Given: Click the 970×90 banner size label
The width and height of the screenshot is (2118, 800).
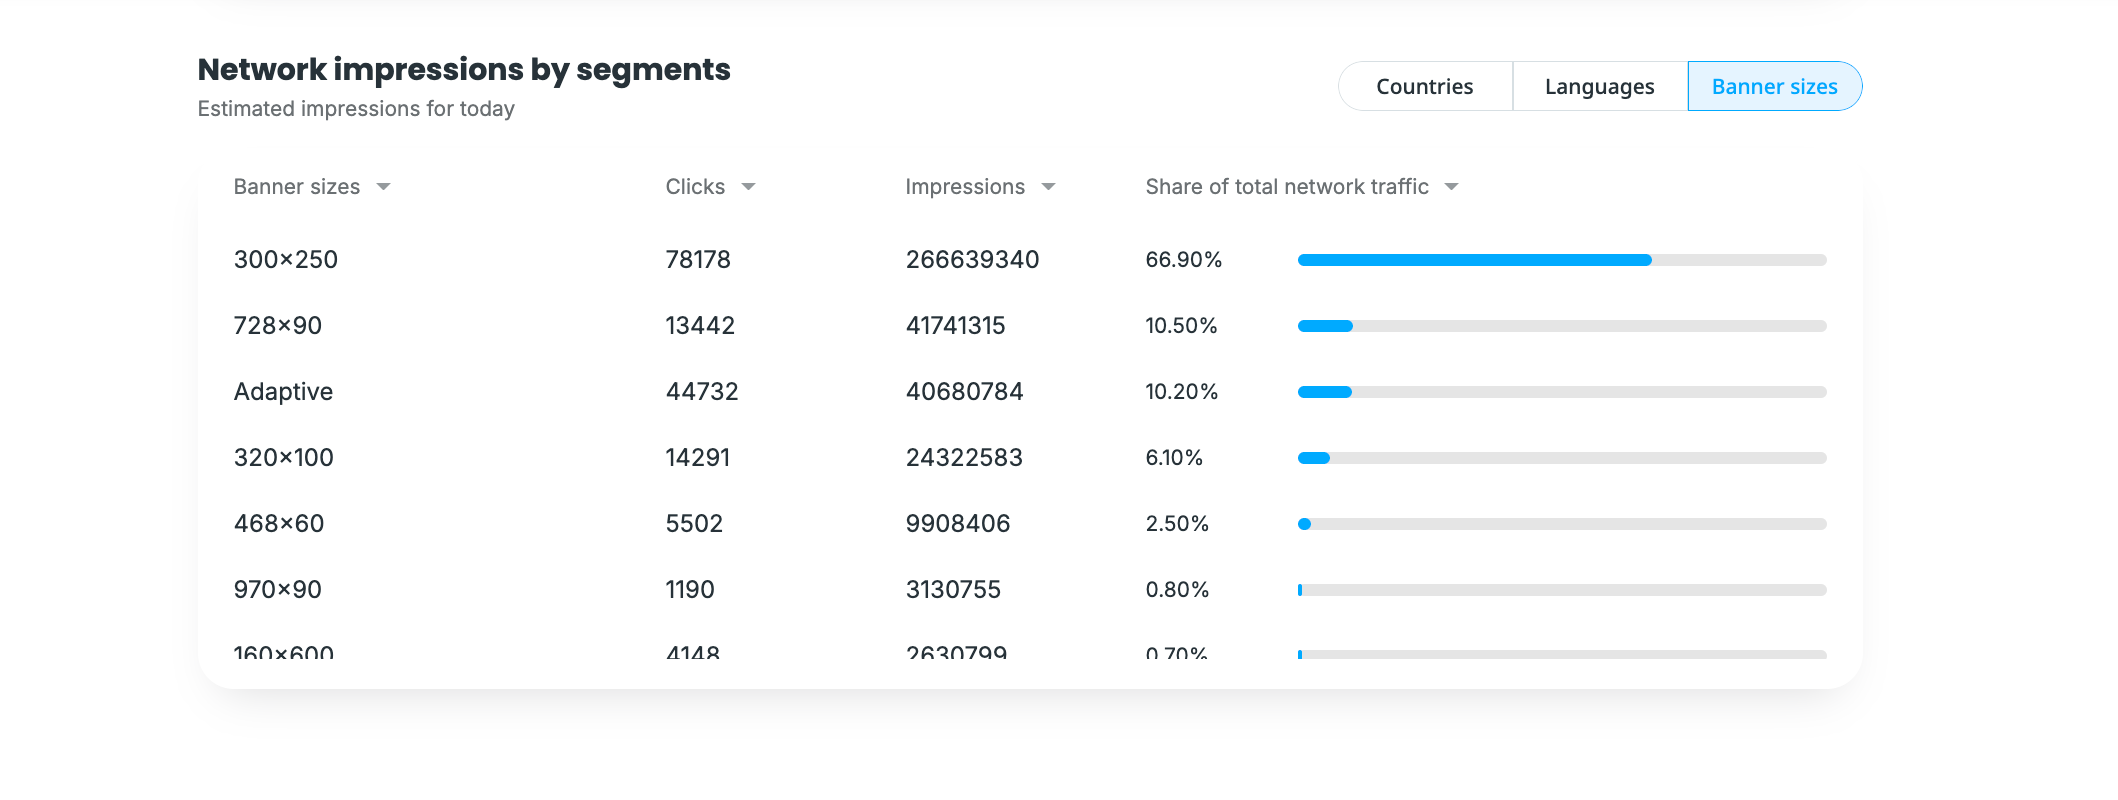Looking at the screenshot, I should (x=278, y=590).
